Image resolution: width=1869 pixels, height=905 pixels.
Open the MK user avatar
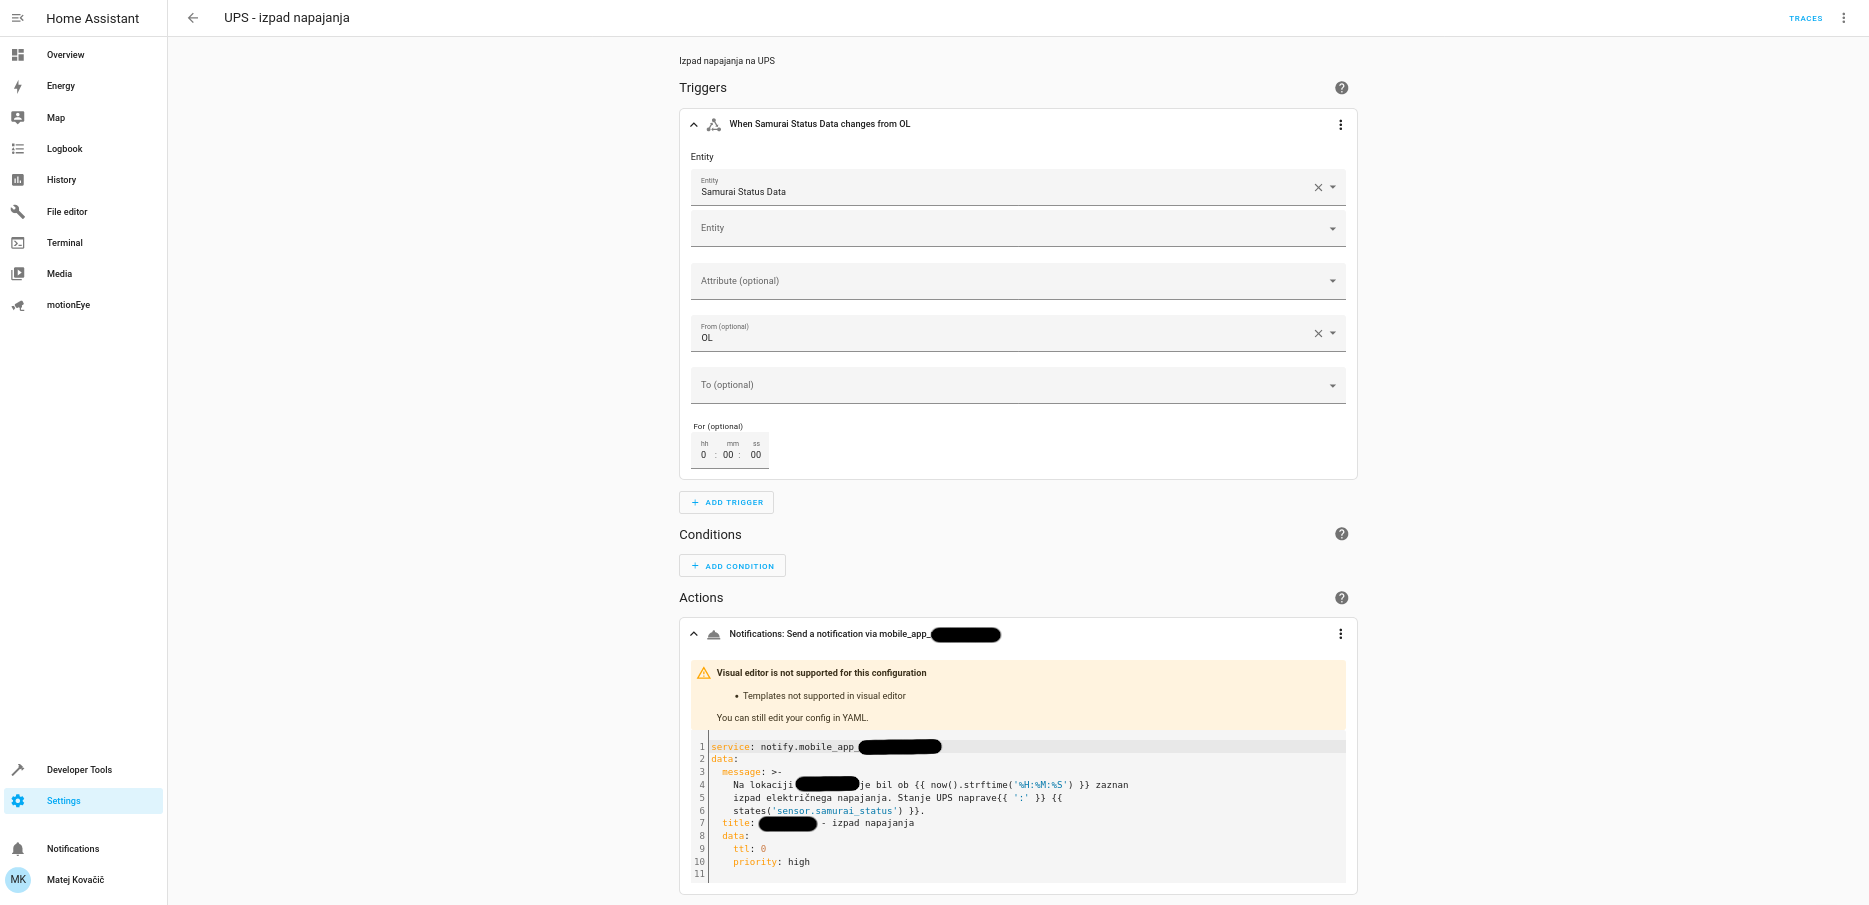(x=18, y=880)
